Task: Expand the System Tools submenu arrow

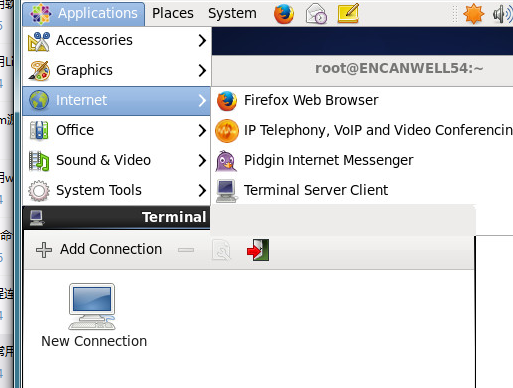Action: click(202, 190)
